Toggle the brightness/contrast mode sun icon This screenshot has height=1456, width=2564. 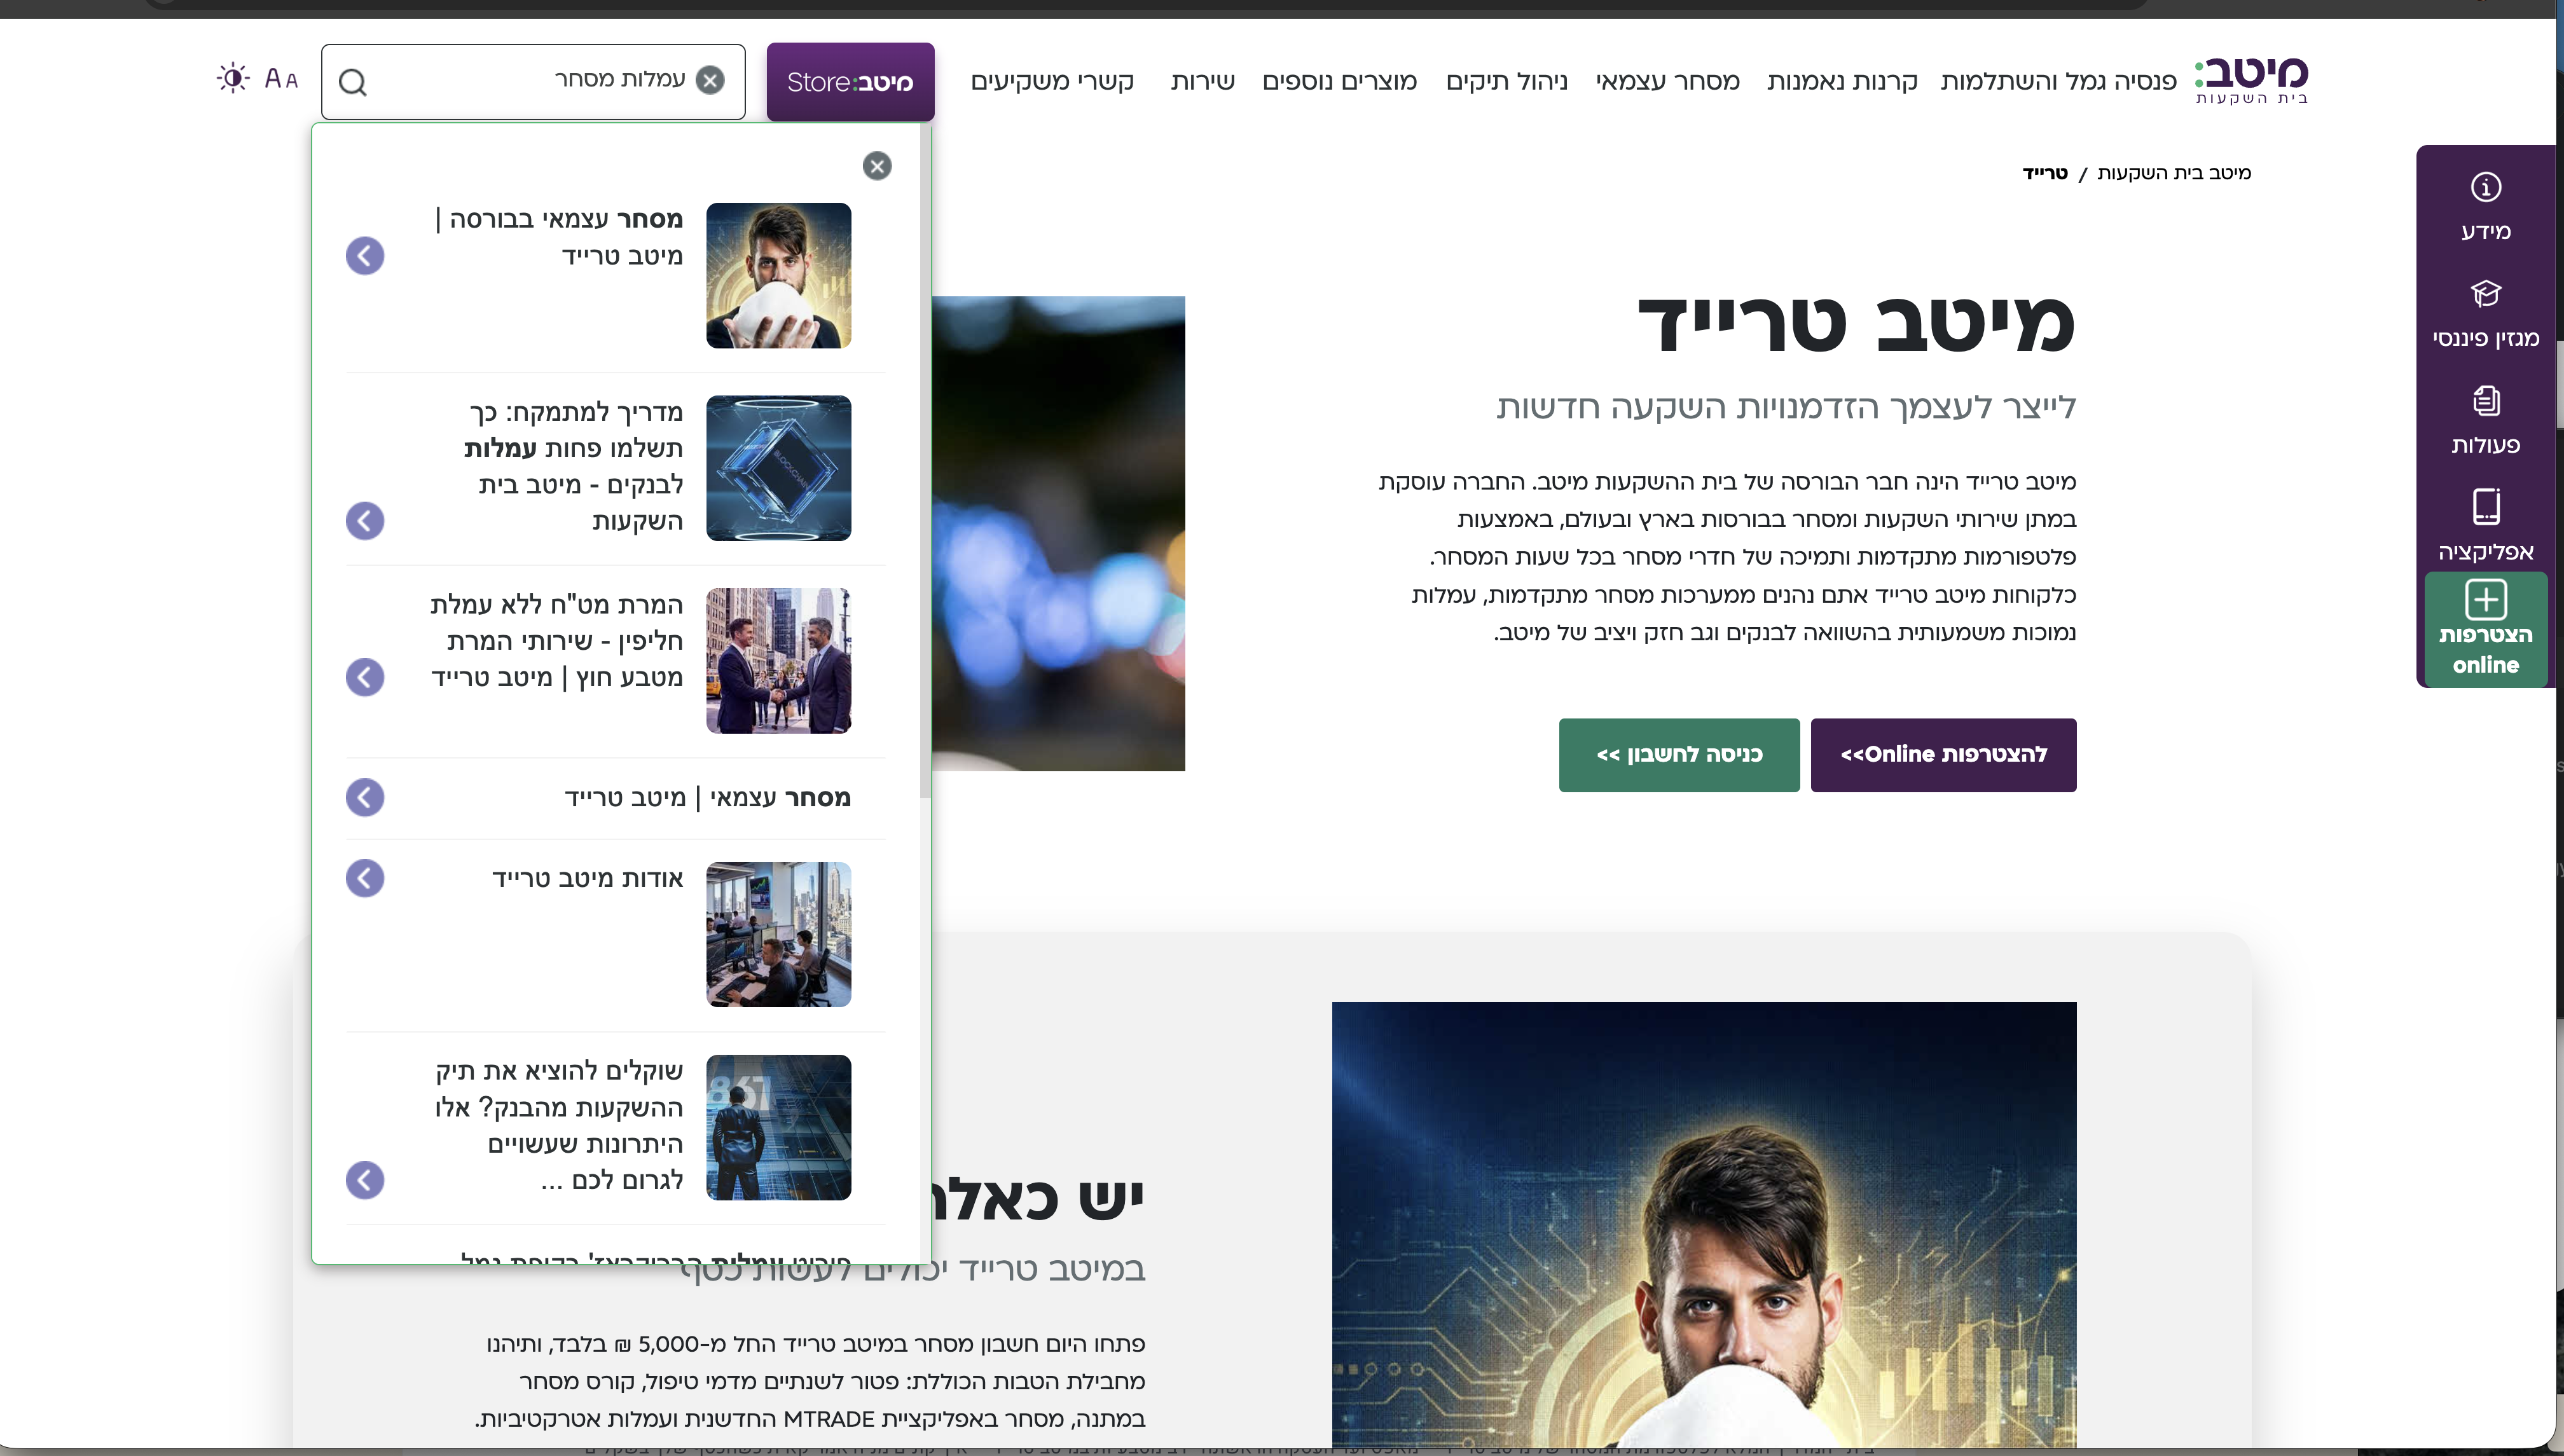233,78
